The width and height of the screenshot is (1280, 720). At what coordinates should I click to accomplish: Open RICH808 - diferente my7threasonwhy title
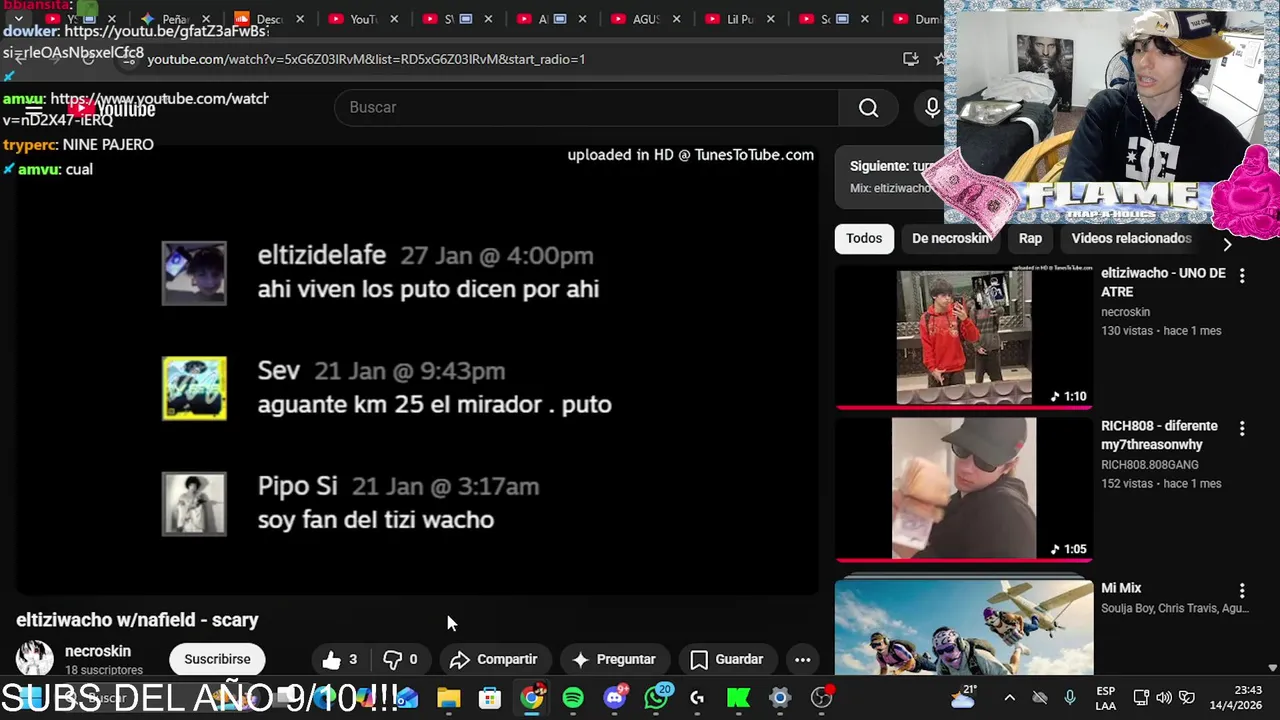[x=1159, y=435]
